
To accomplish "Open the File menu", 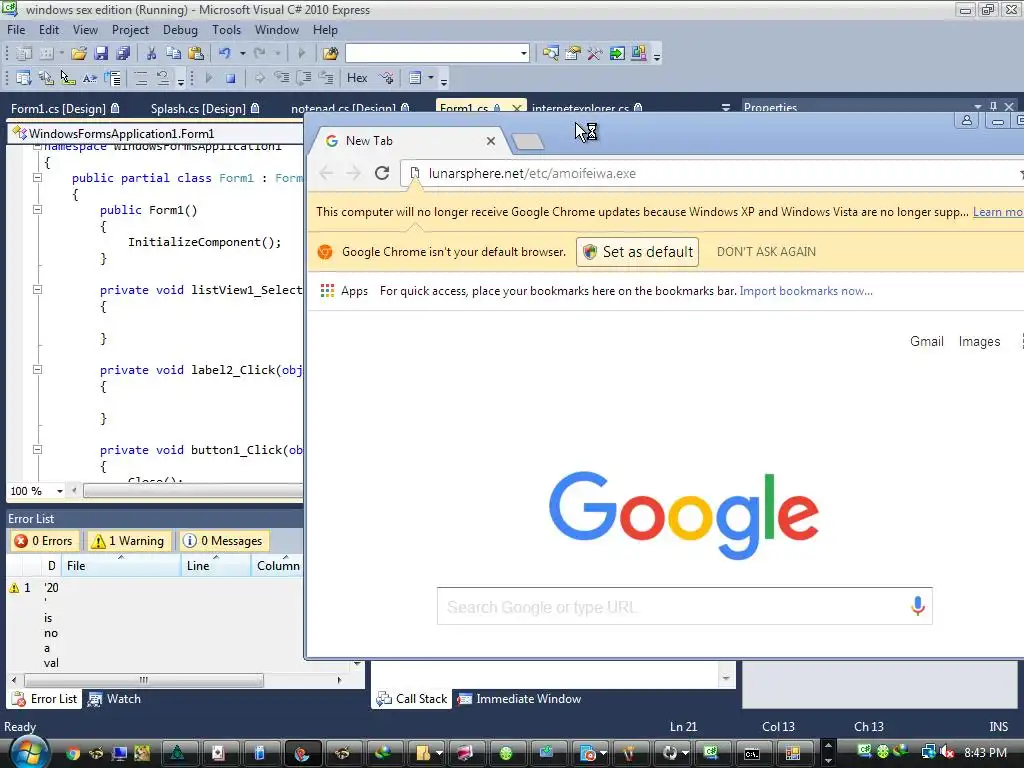I will point(16,30).
